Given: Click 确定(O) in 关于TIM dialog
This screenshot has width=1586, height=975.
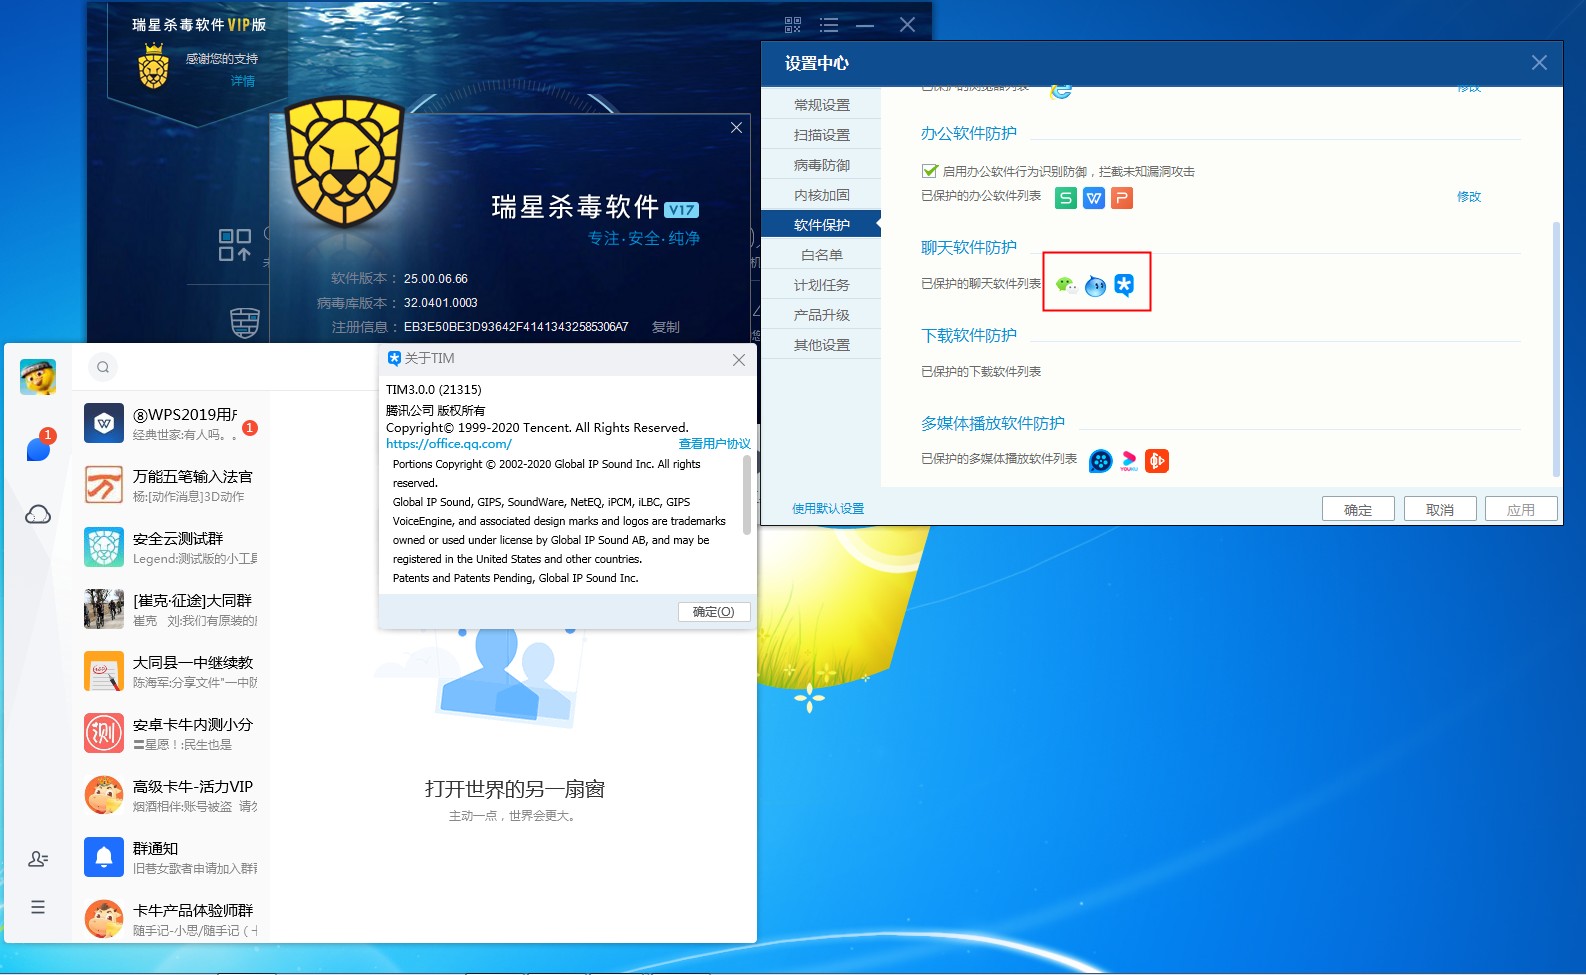Looking at the screenshot, I should point(714,612).
